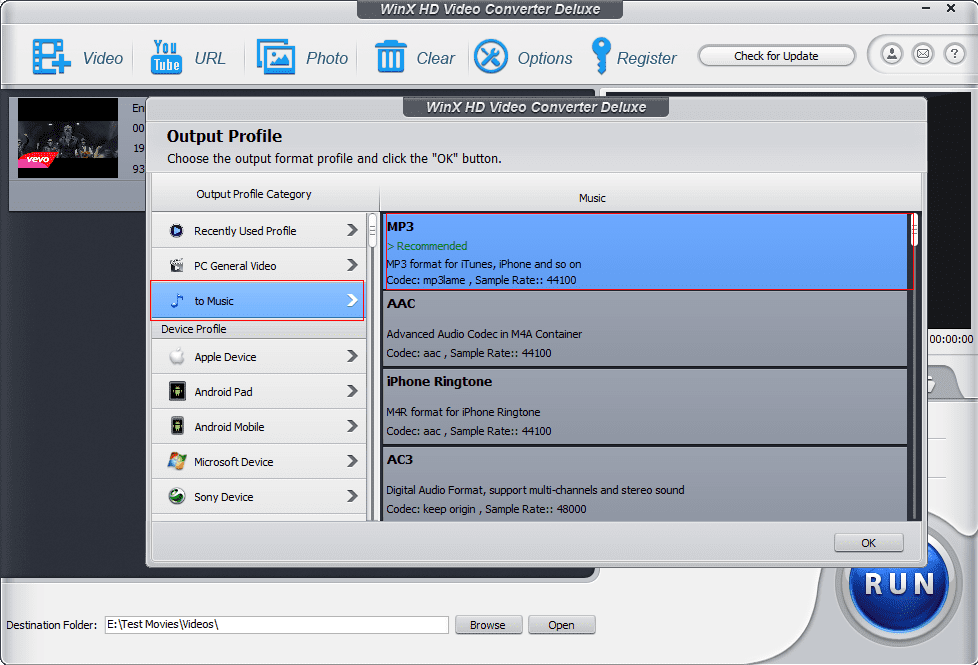Choose the PC General Video category
This screenshot has height=665, width=978.
click(259, 266)
